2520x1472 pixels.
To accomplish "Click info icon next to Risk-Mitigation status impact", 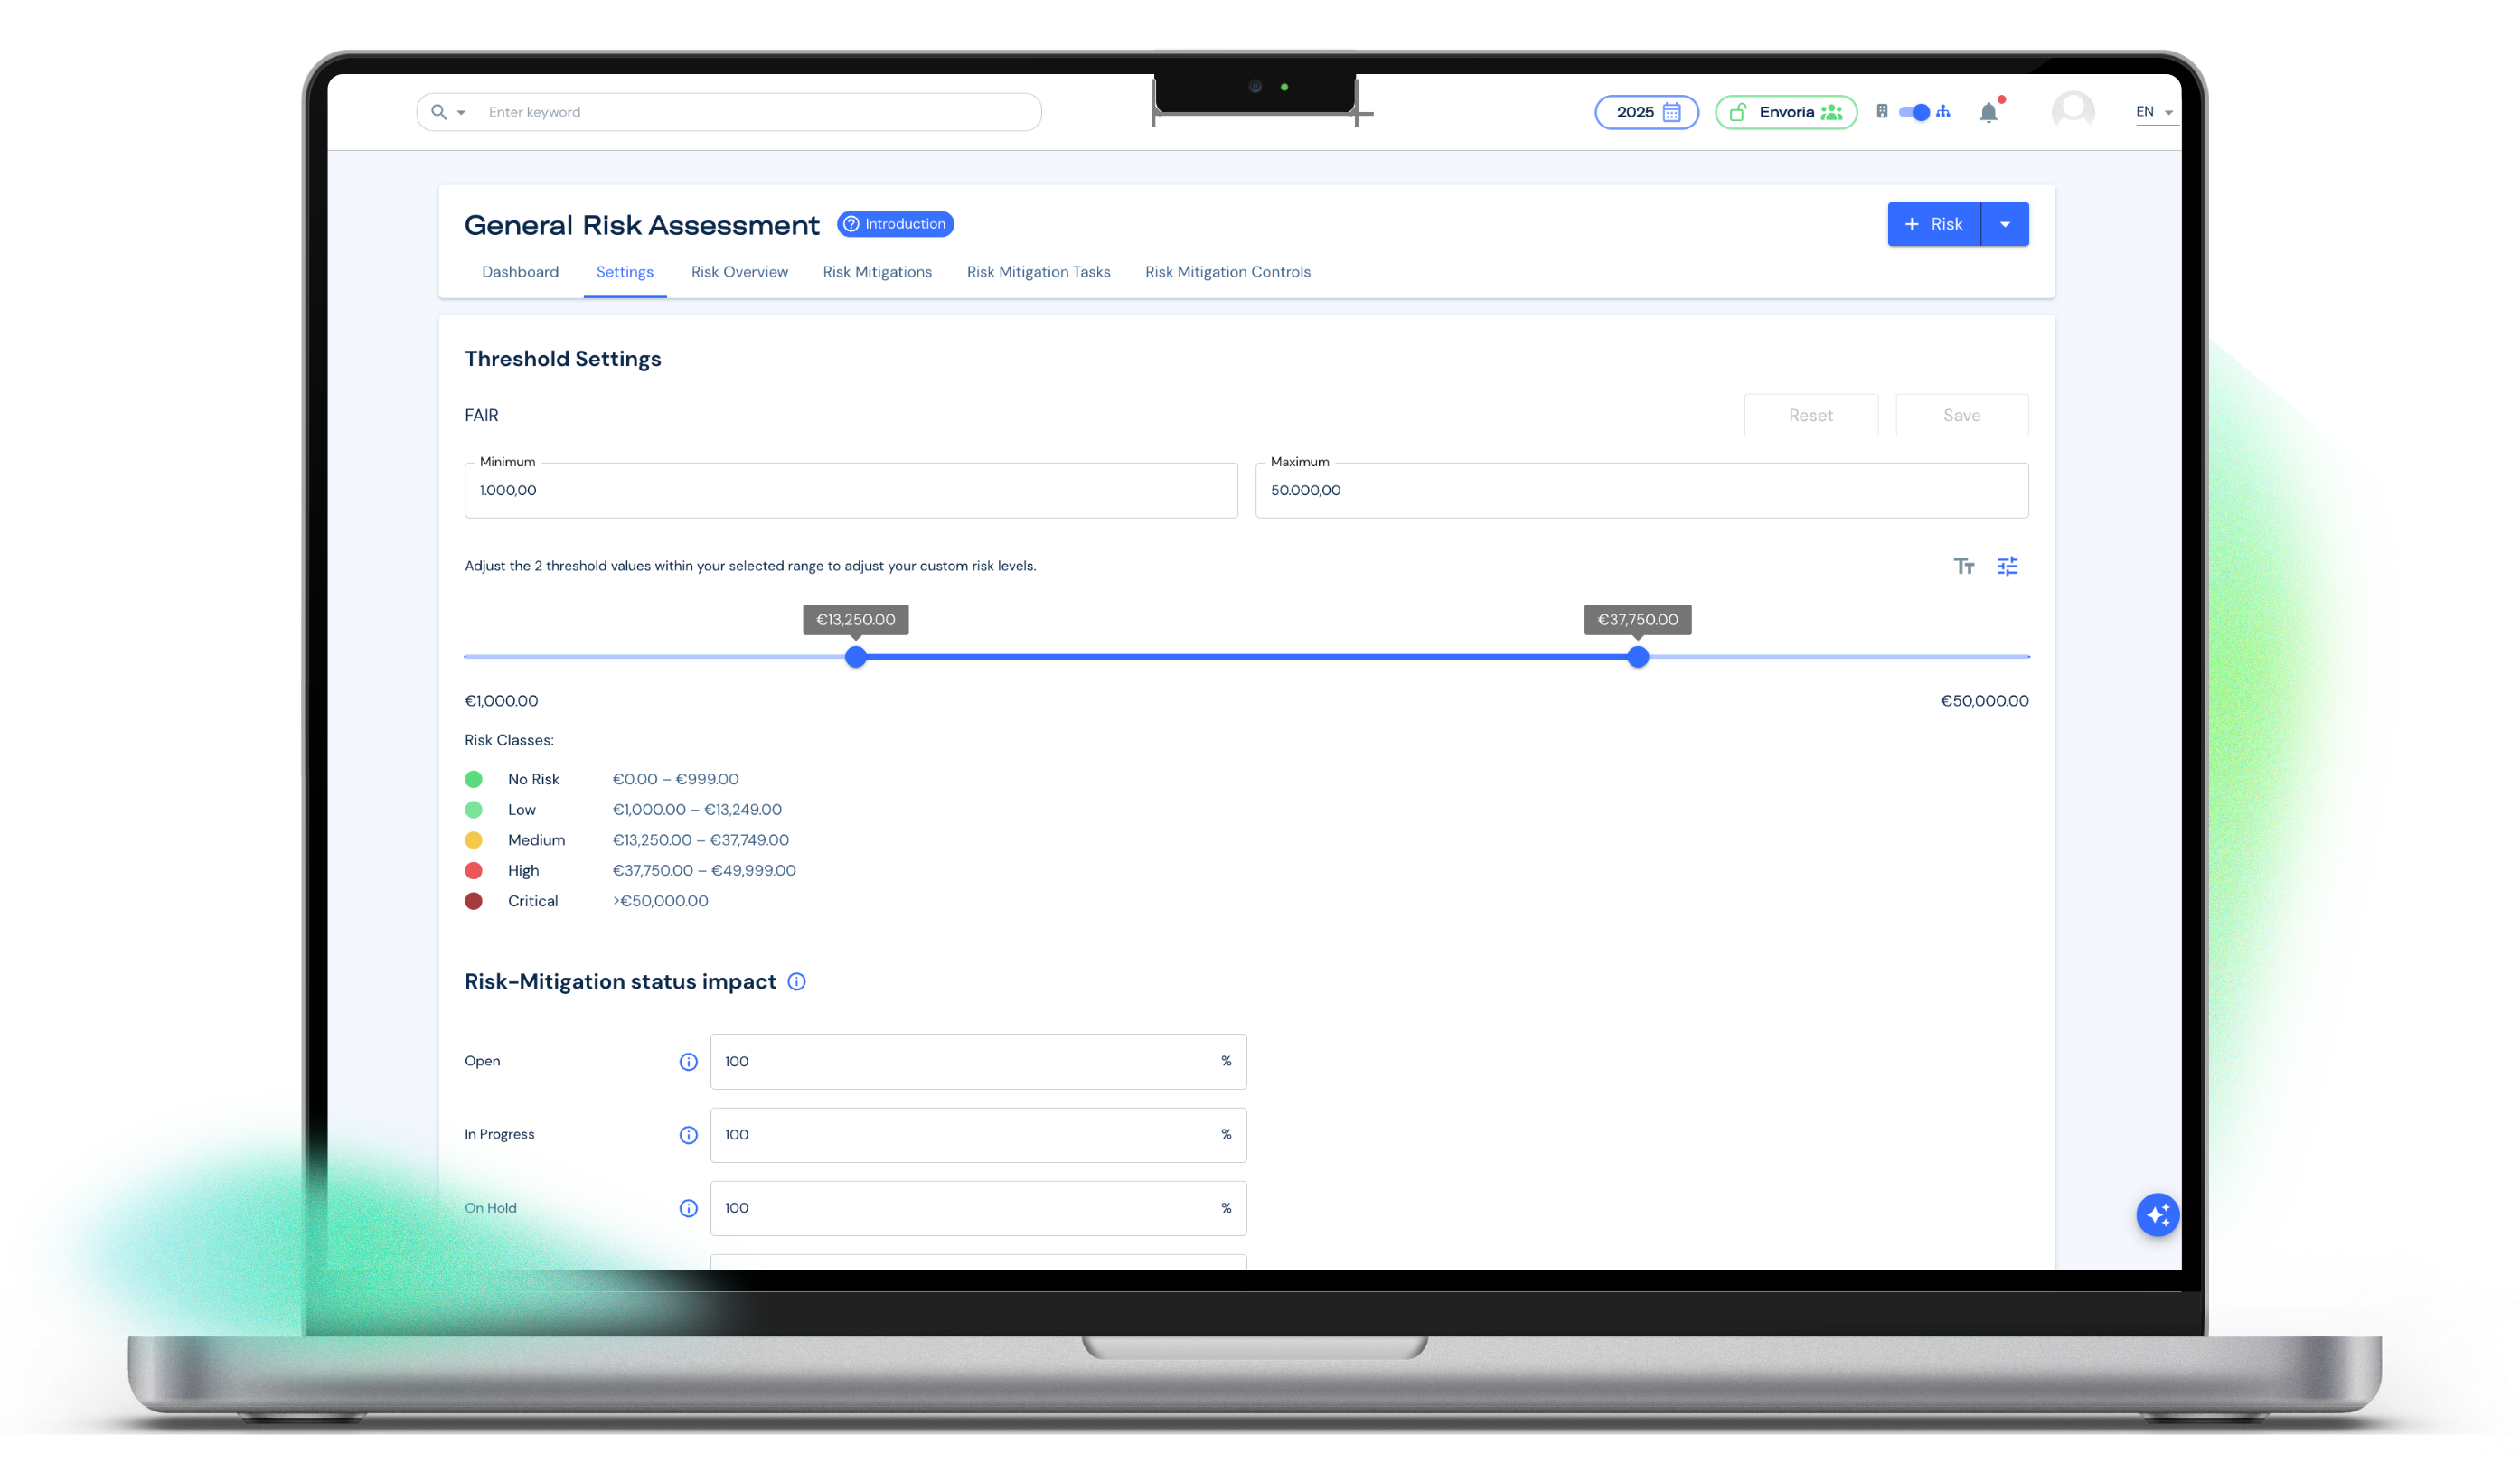I will (796, 981).
